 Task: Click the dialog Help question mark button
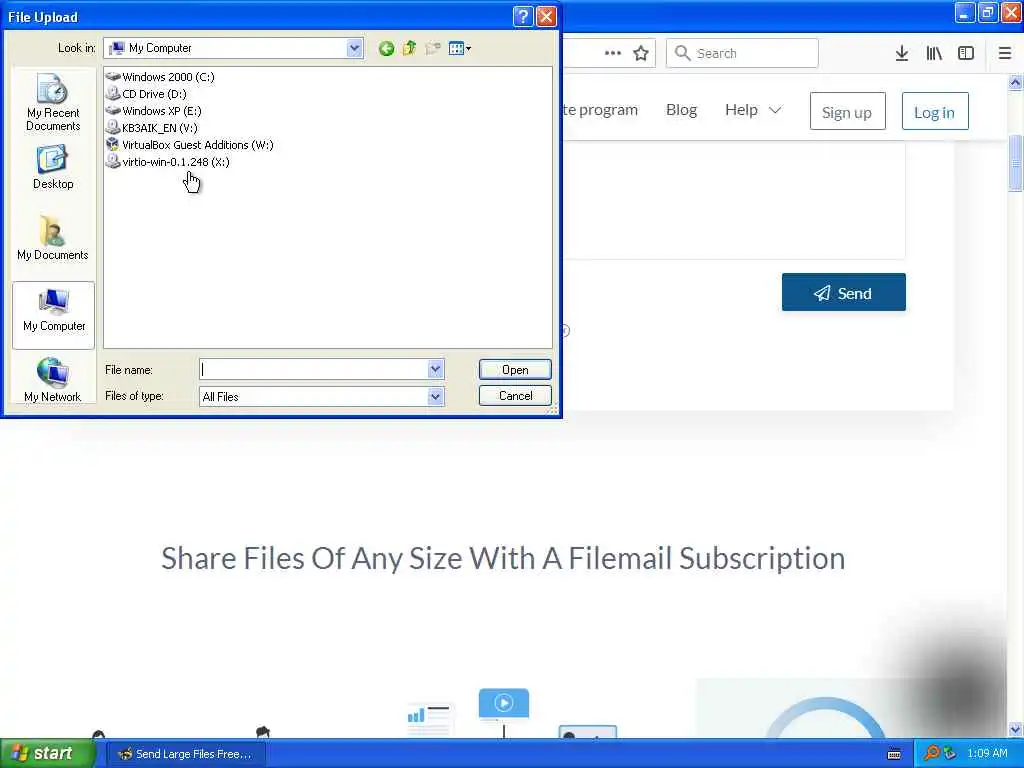click(x=523, y=16)
